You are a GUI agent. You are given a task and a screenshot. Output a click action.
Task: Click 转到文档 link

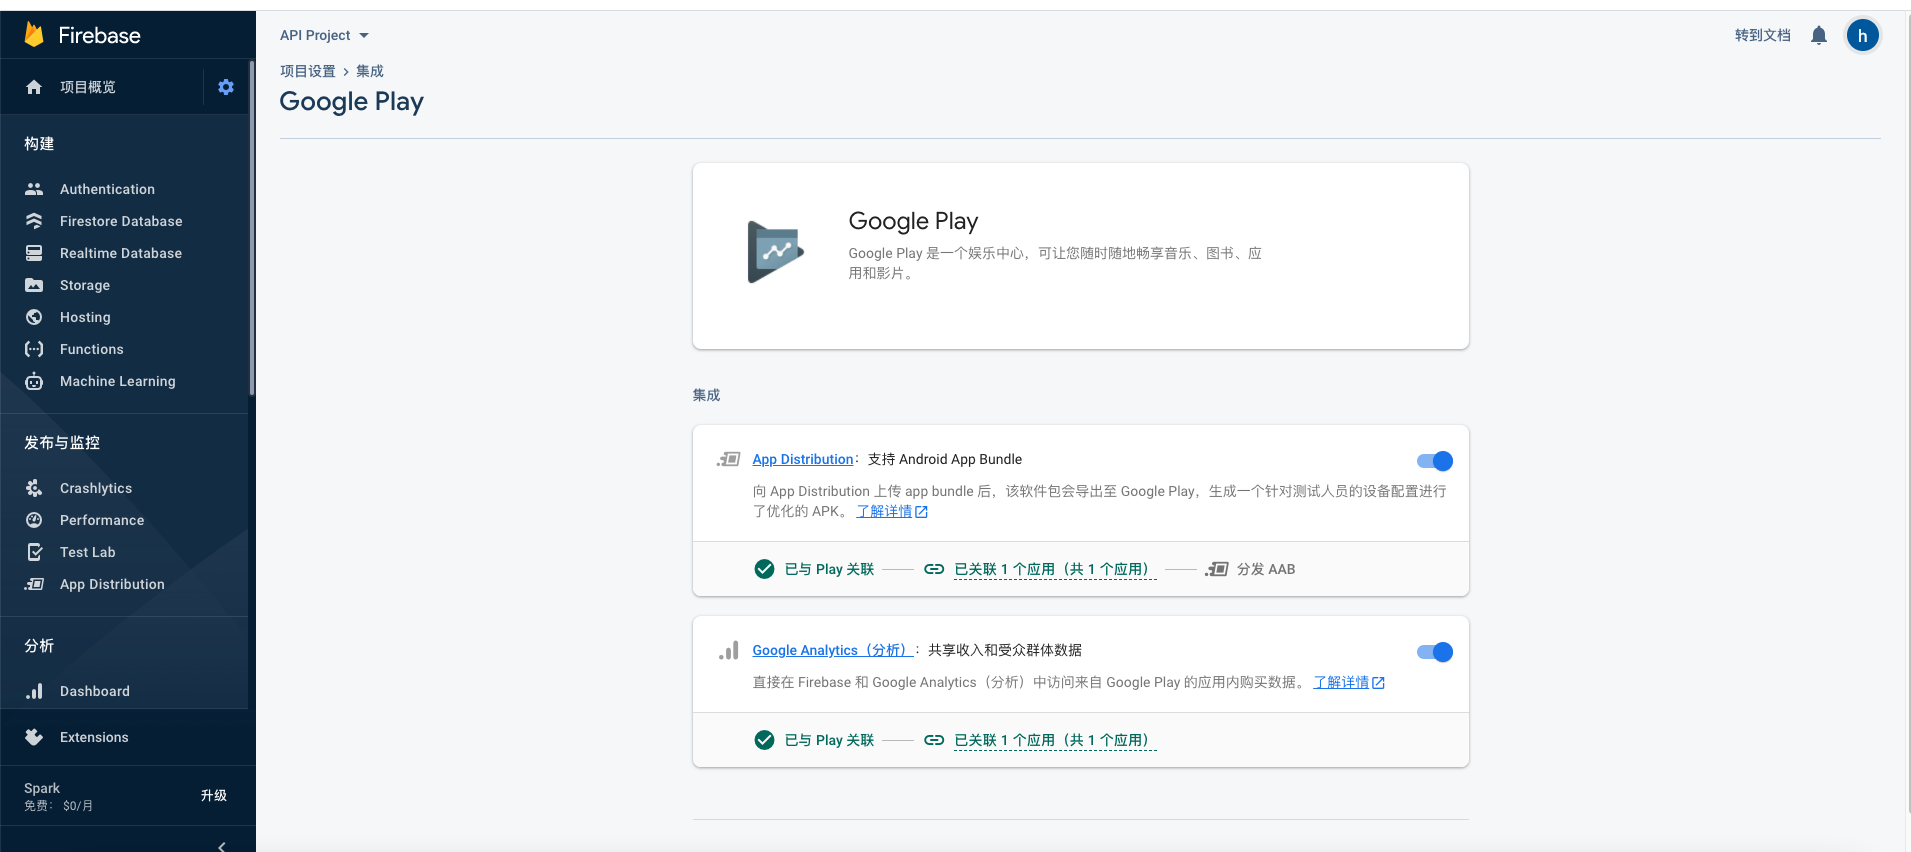click(1762, 35)
